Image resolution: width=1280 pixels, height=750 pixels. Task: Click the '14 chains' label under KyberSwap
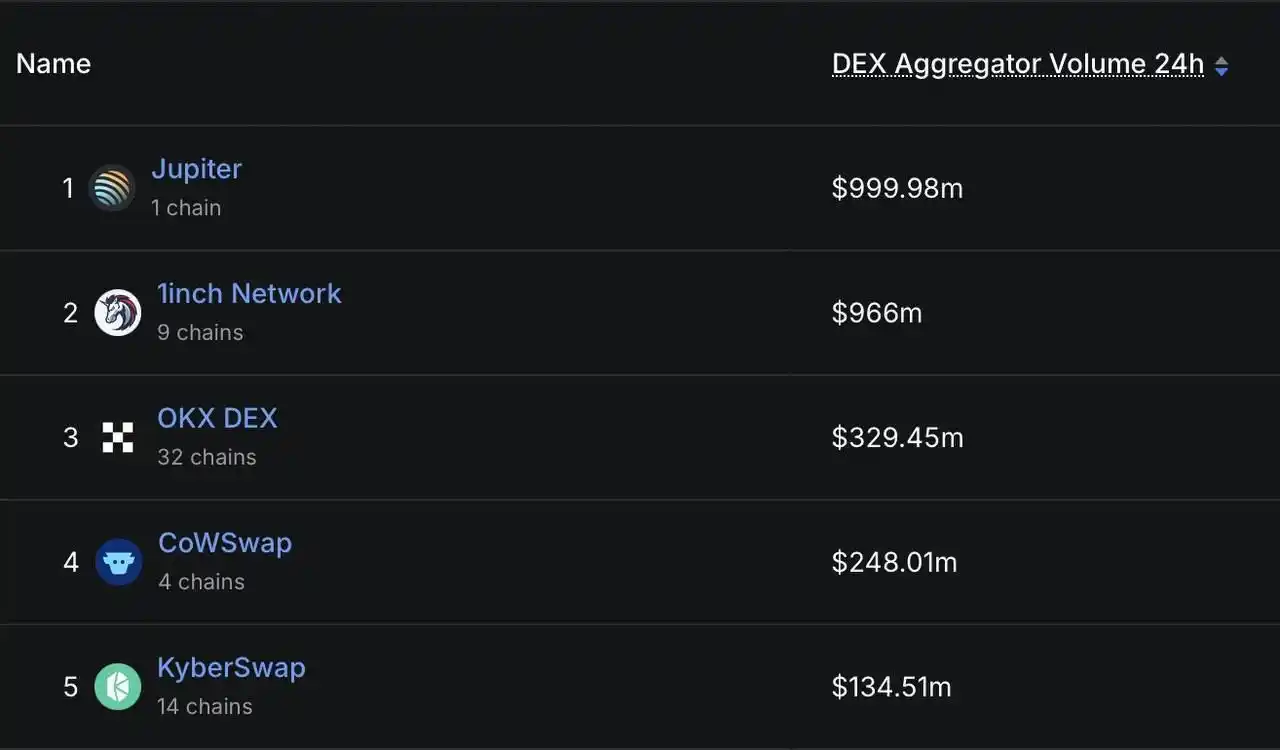coord(205,706)
